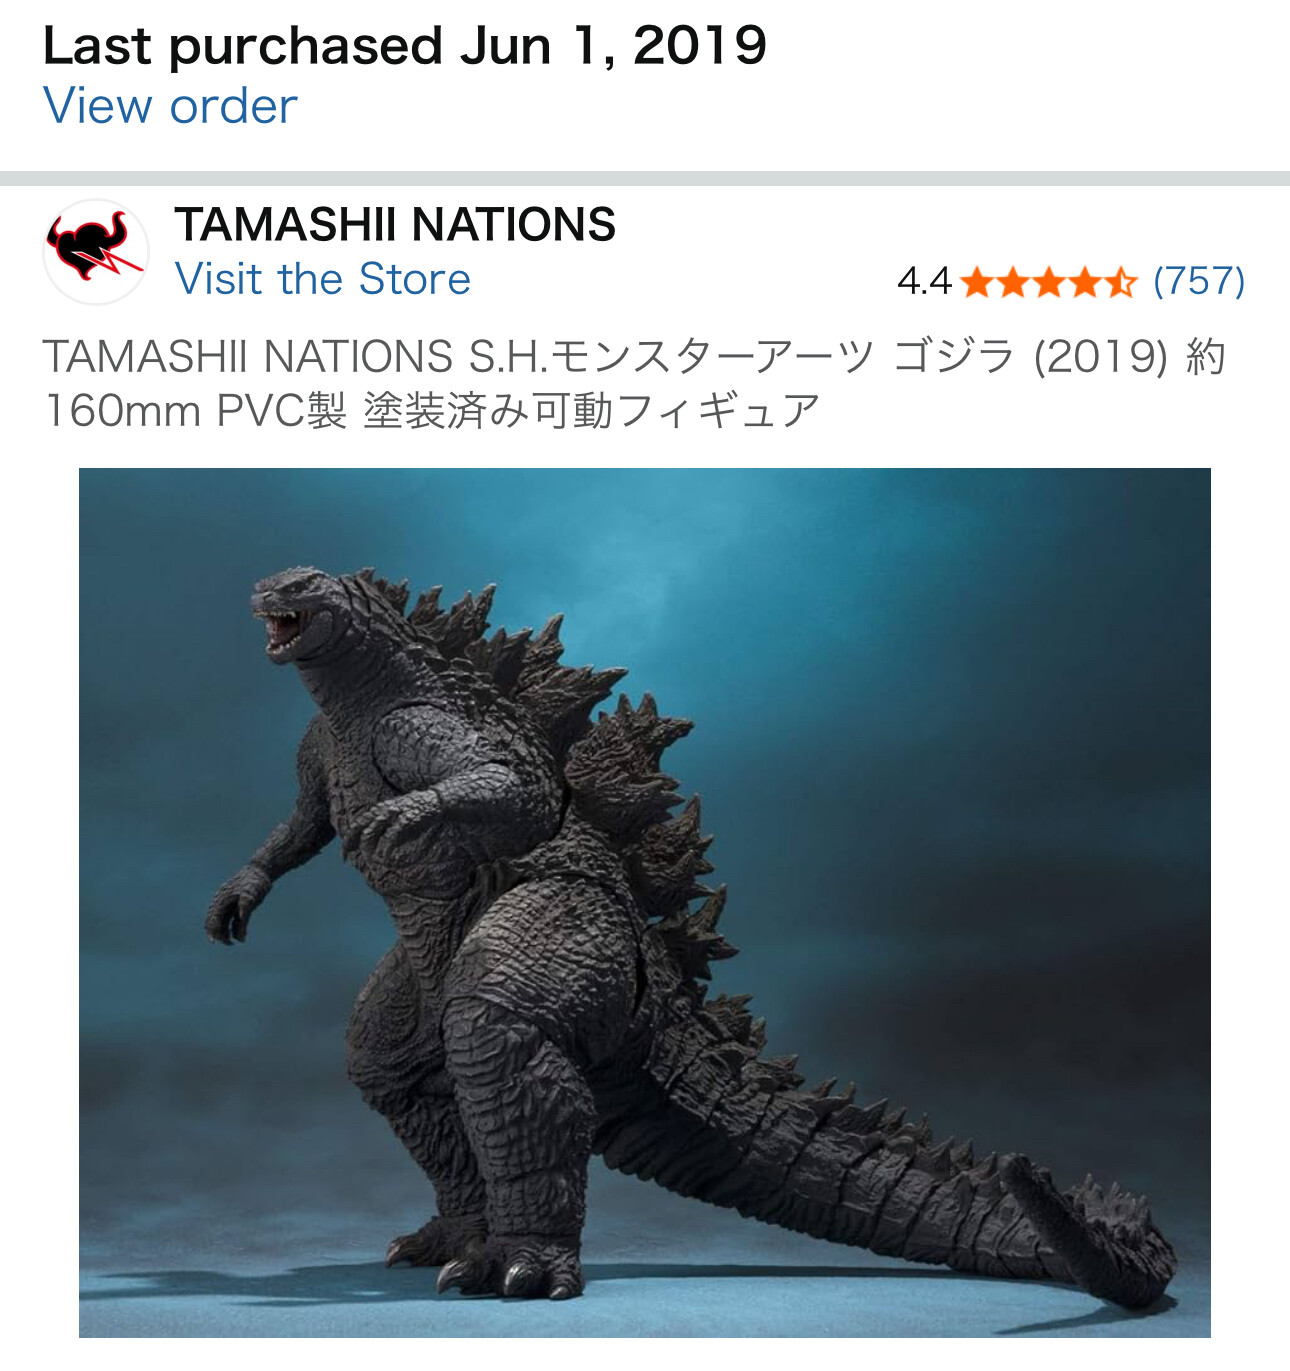The width and height of the screenshot is (1290, 1371).
Task: Click the 4.4 rating number
Action: pos(924,282)
